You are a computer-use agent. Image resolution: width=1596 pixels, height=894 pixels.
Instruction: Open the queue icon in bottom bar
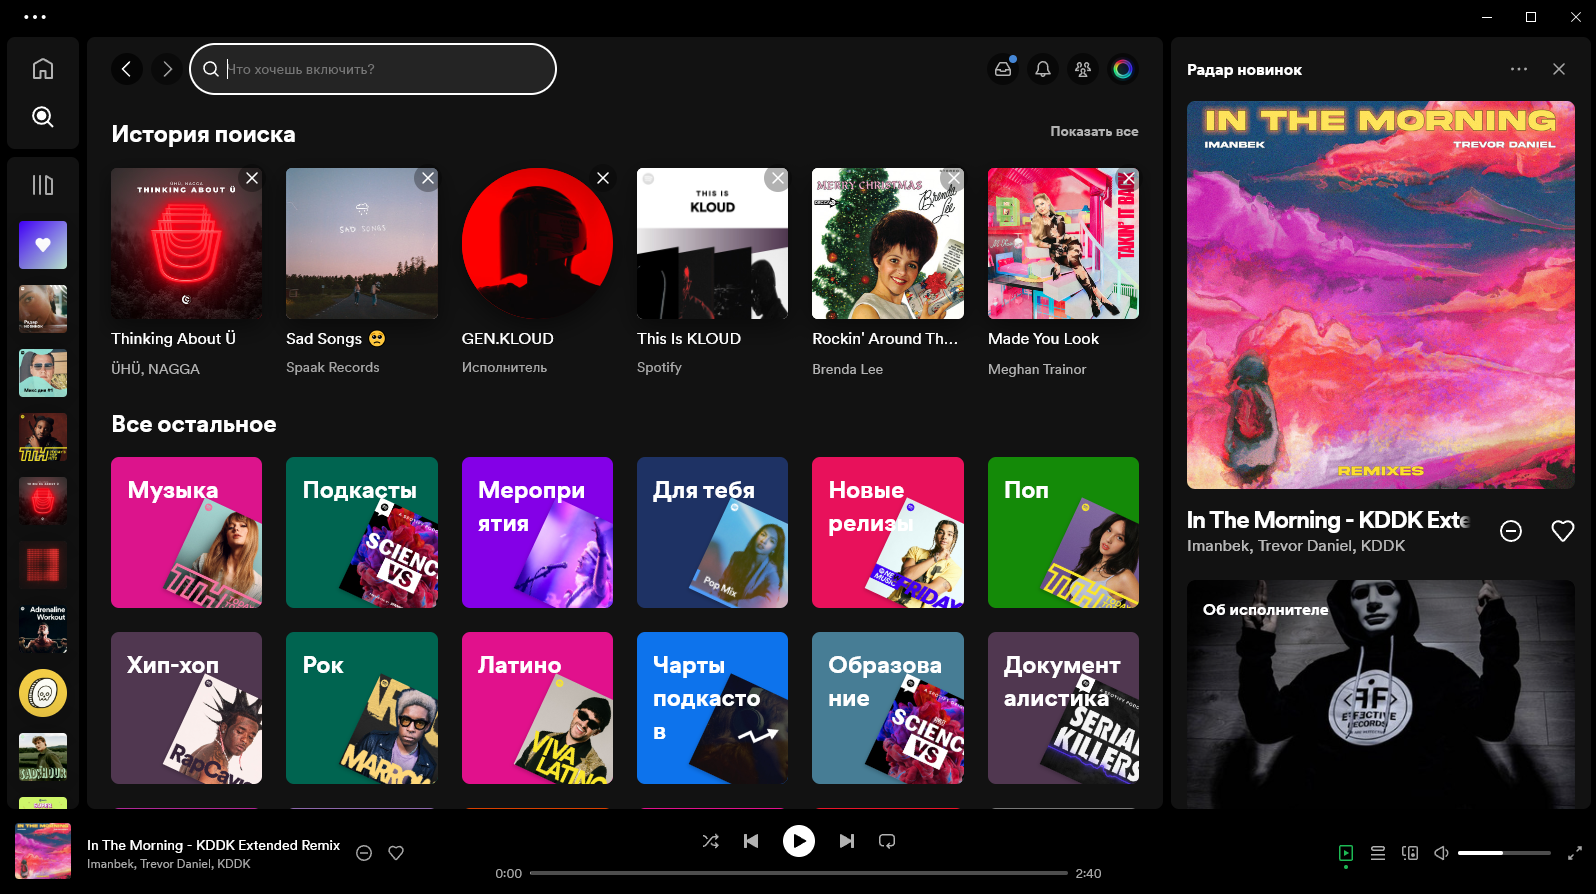coord(1378,853)
